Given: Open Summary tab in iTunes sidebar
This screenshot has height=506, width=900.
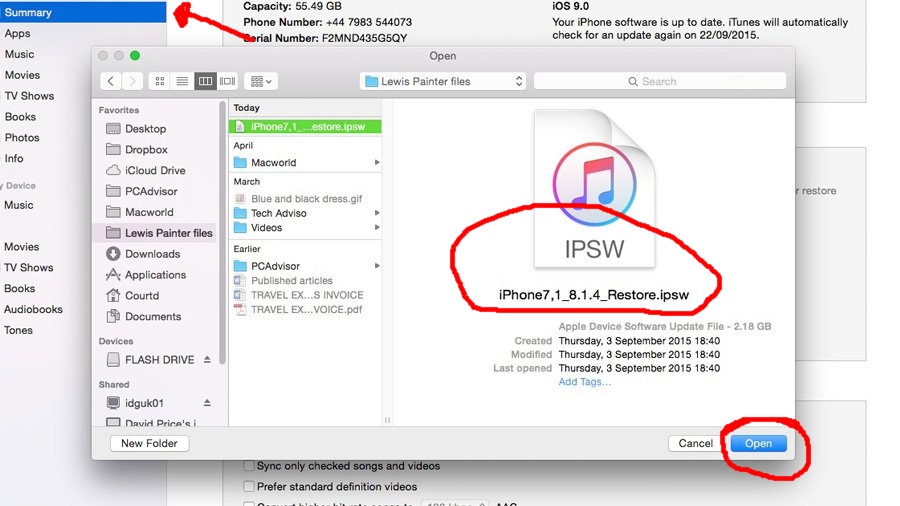Looking at the screenshot, I should point(83,12).
